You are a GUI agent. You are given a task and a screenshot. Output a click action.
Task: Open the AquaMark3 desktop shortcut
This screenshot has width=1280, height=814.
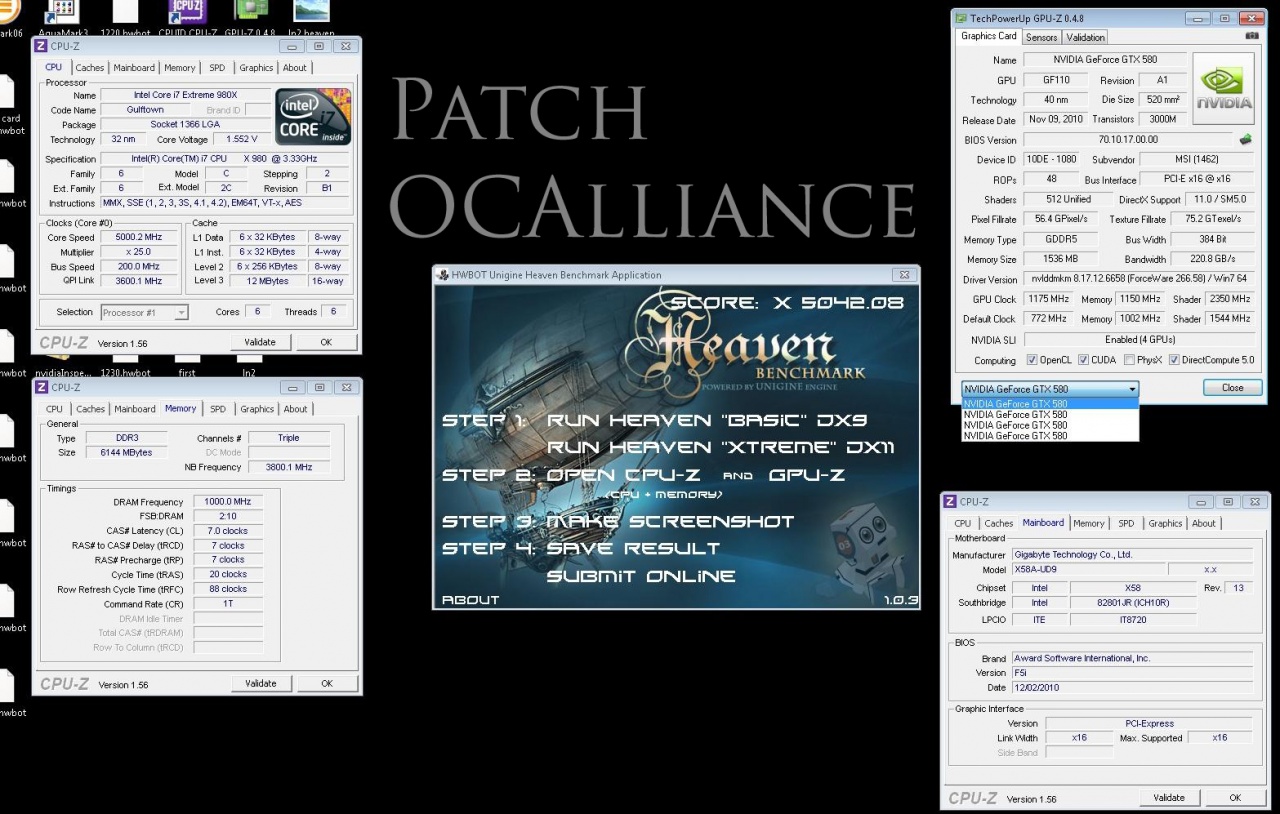(x=62, y=13)
